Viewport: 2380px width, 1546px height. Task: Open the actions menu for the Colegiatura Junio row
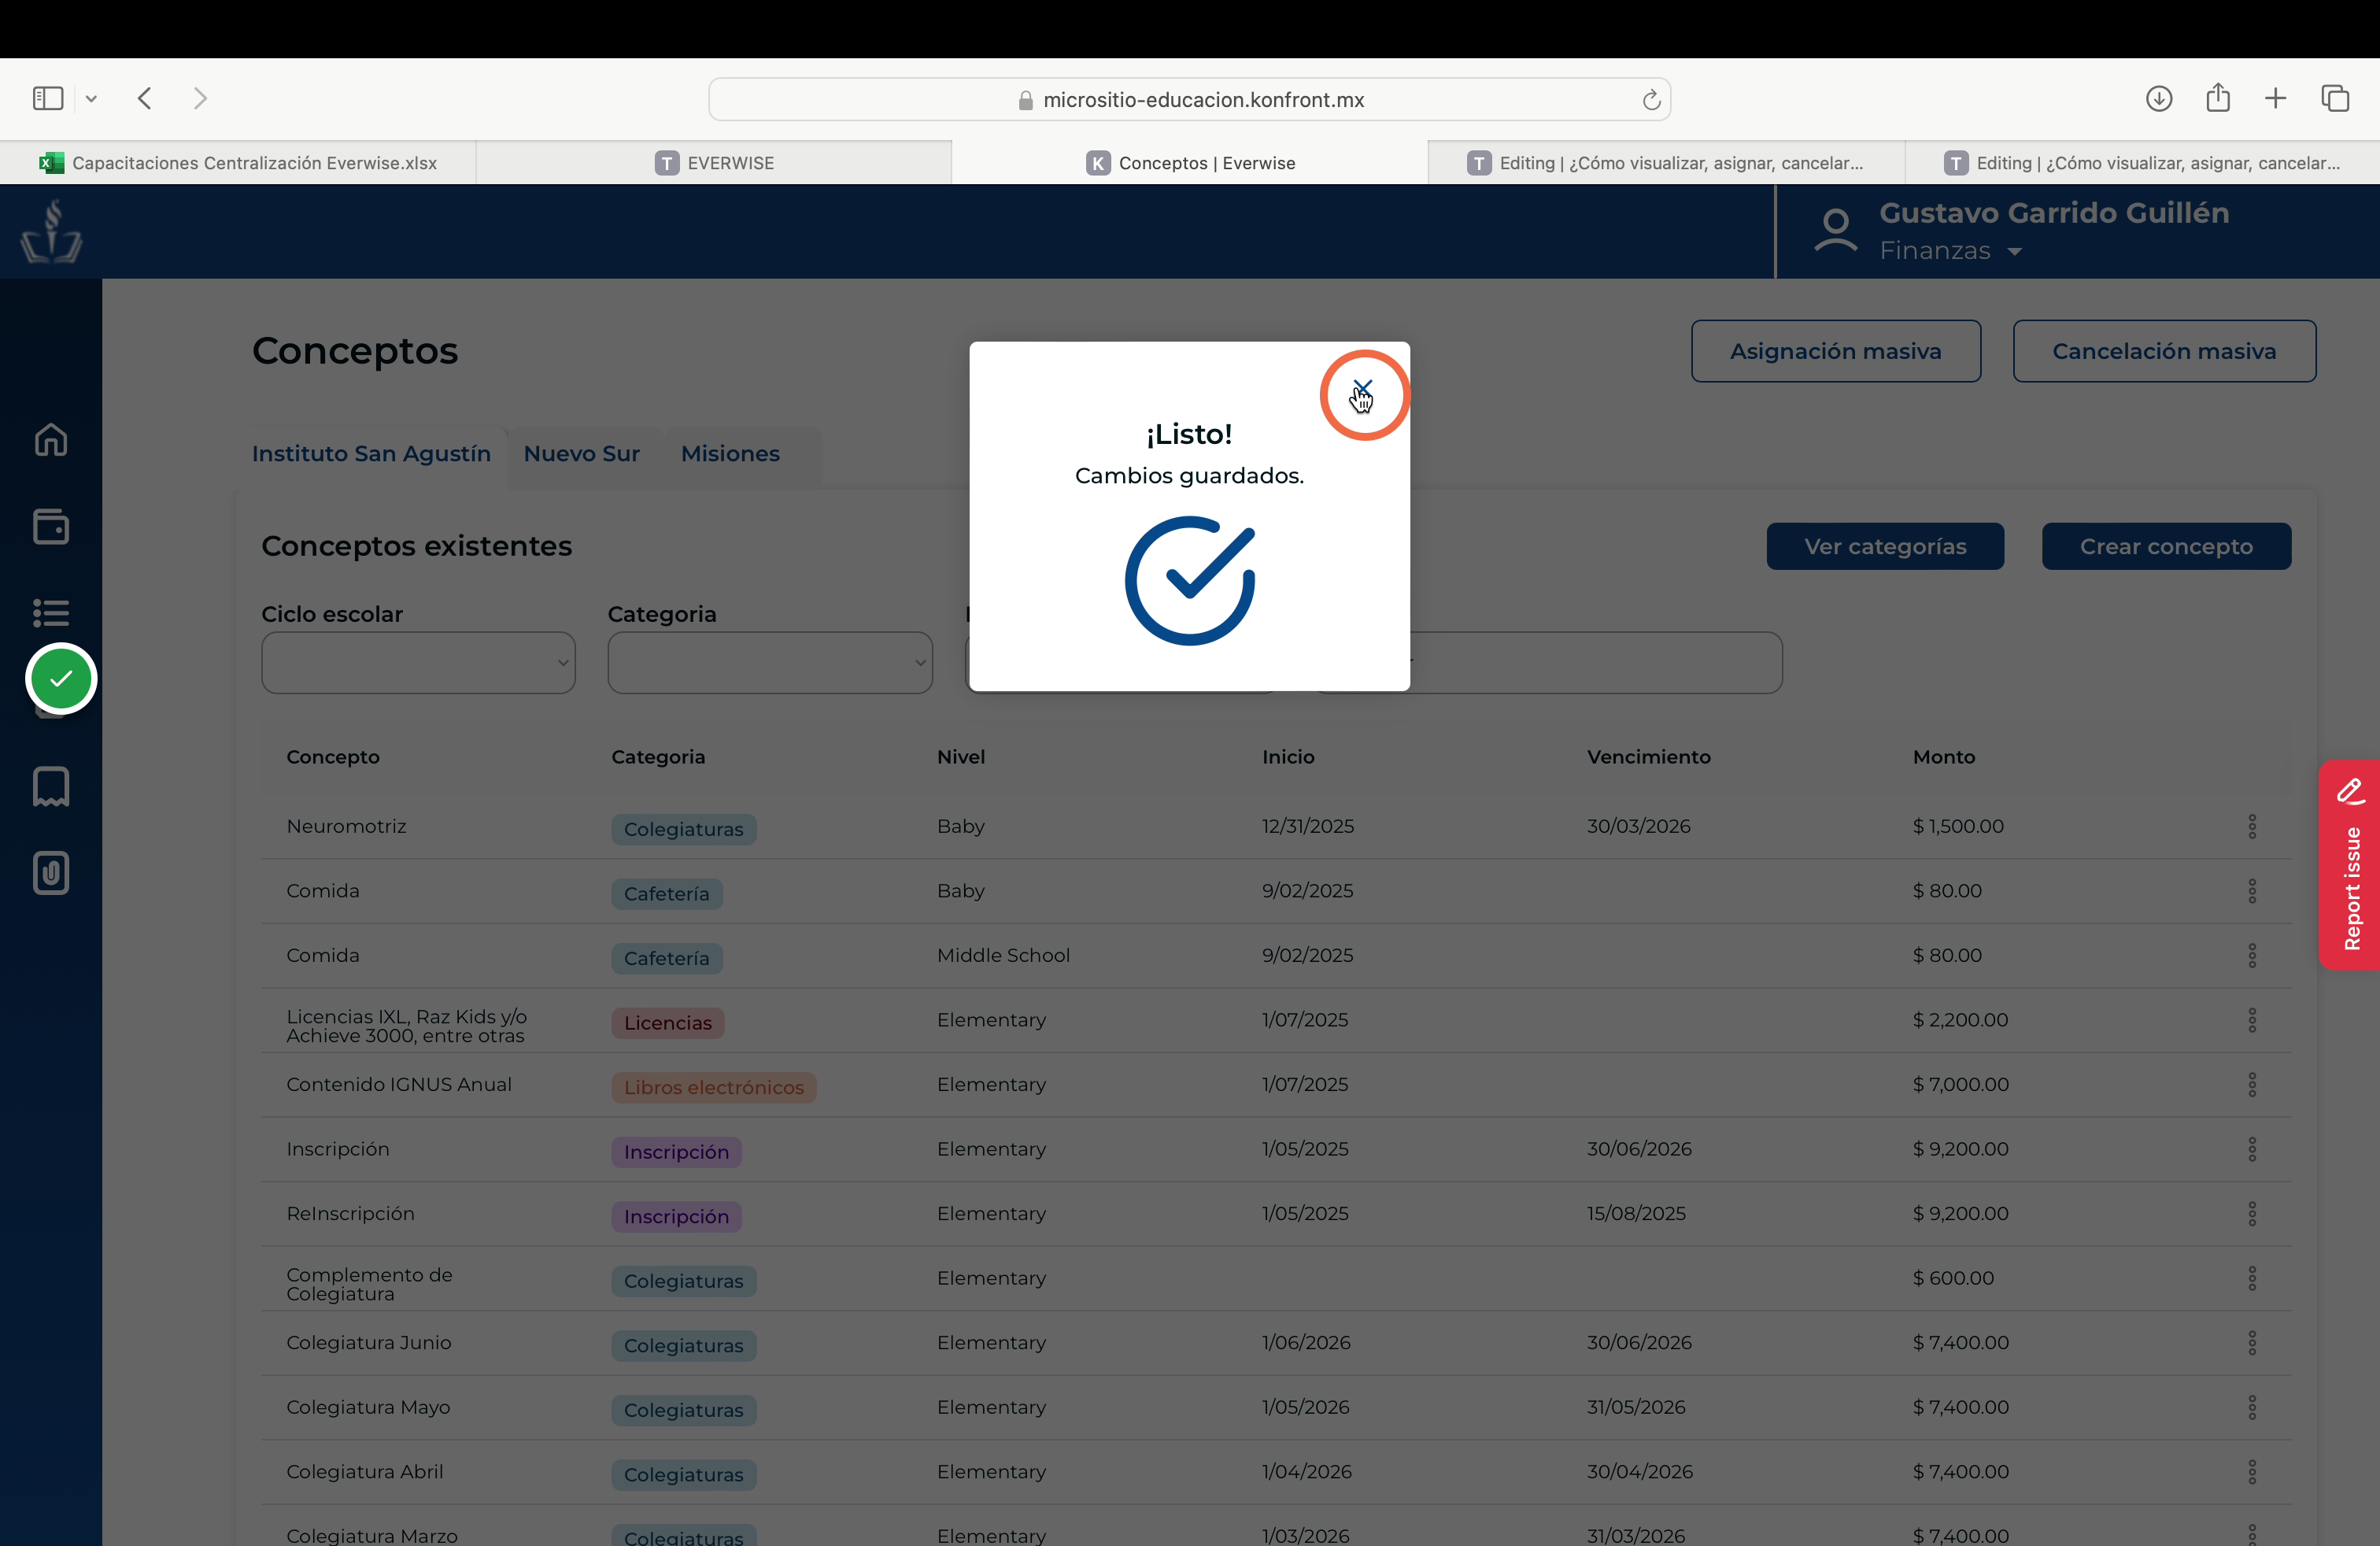point(2252,1343)
